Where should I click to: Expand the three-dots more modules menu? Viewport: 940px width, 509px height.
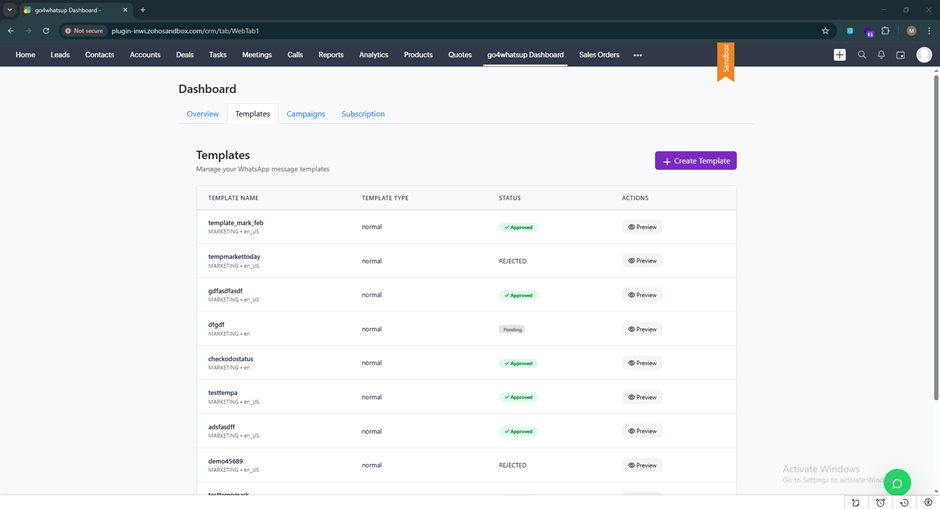[x=637, y=55]
